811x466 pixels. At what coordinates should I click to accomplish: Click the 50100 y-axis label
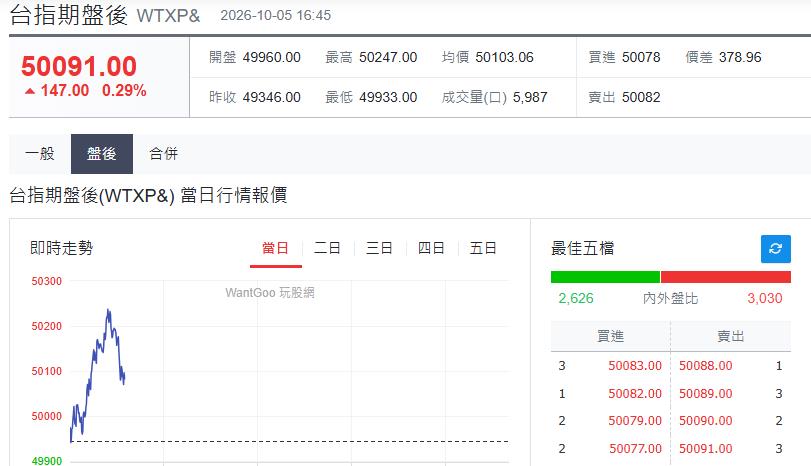click(47, 371)
